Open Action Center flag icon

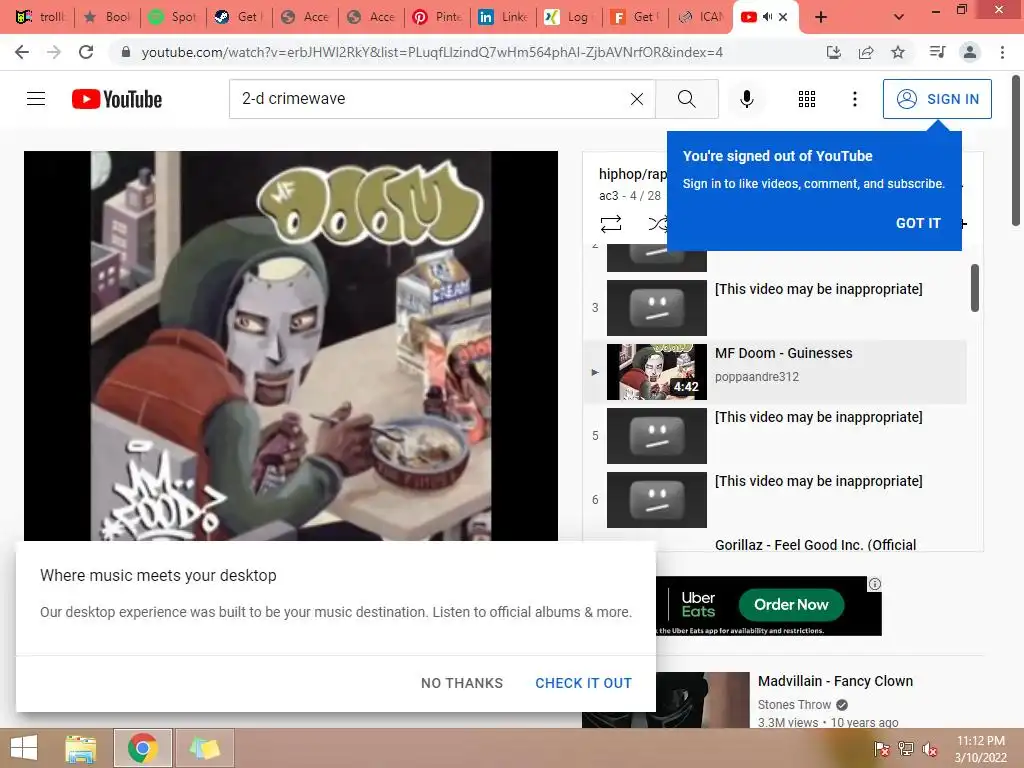coord(882,749)
